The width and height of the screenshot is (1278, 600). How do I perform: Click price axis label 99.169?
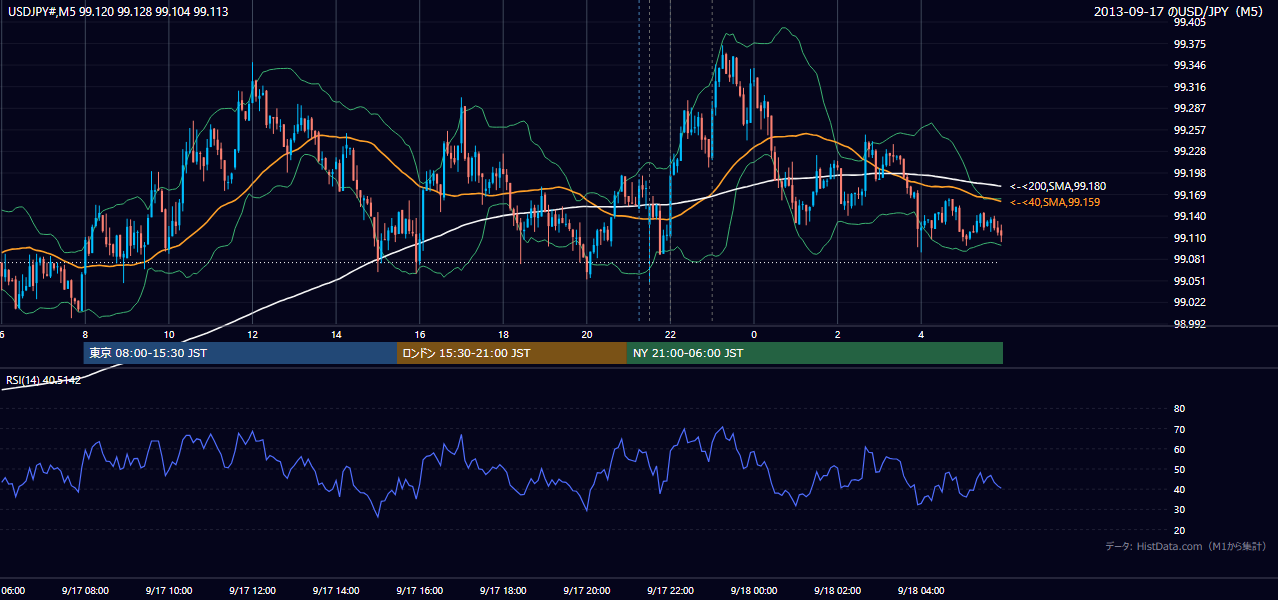[1189, 195]
